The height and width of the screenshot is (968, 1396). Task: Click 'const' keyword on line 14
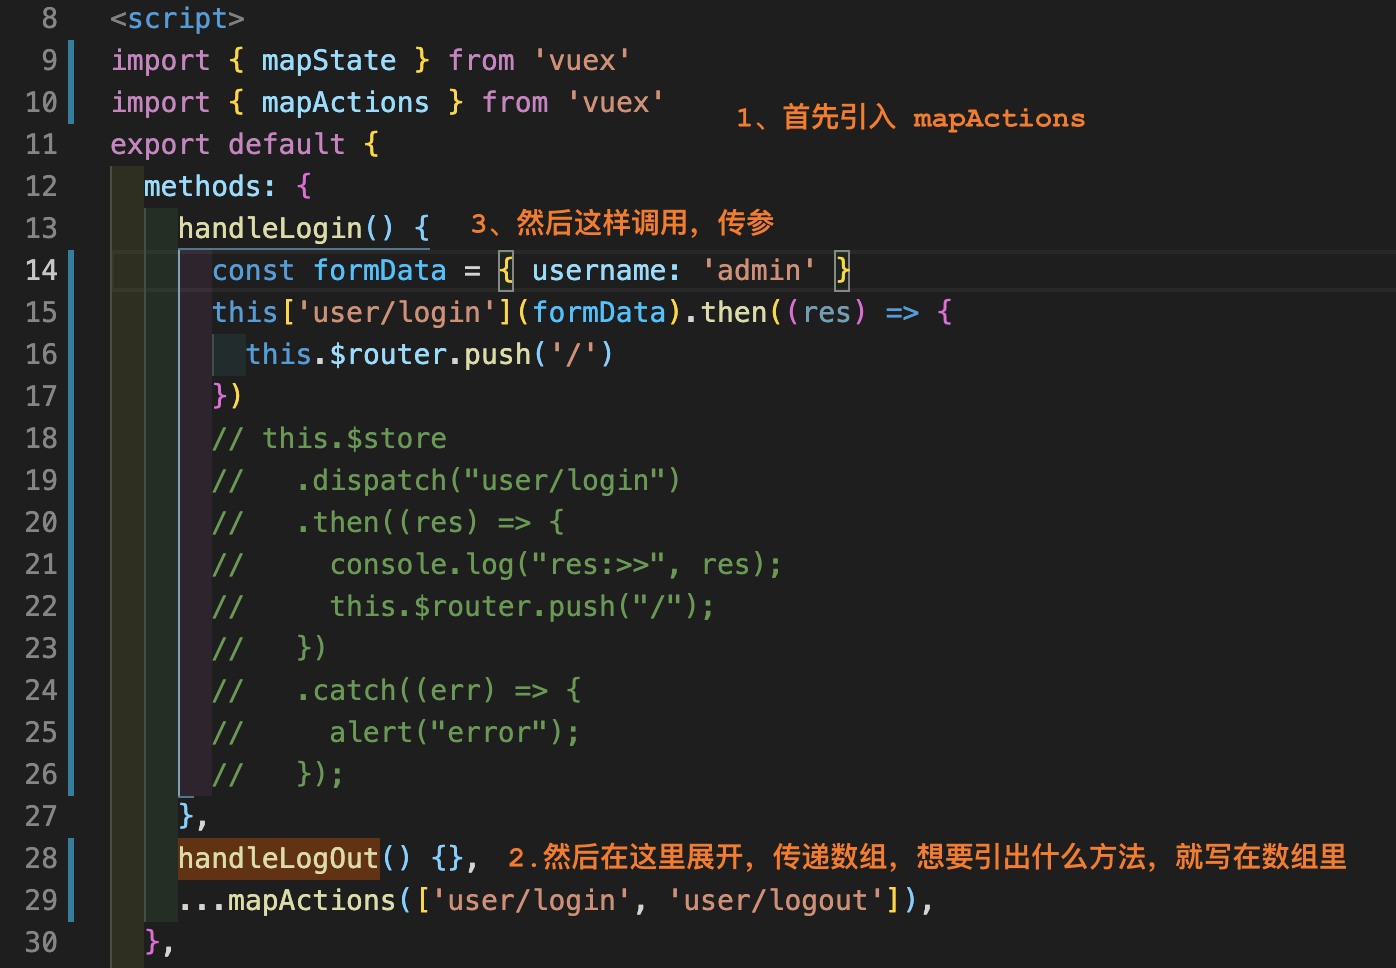(x=253, y=270)
